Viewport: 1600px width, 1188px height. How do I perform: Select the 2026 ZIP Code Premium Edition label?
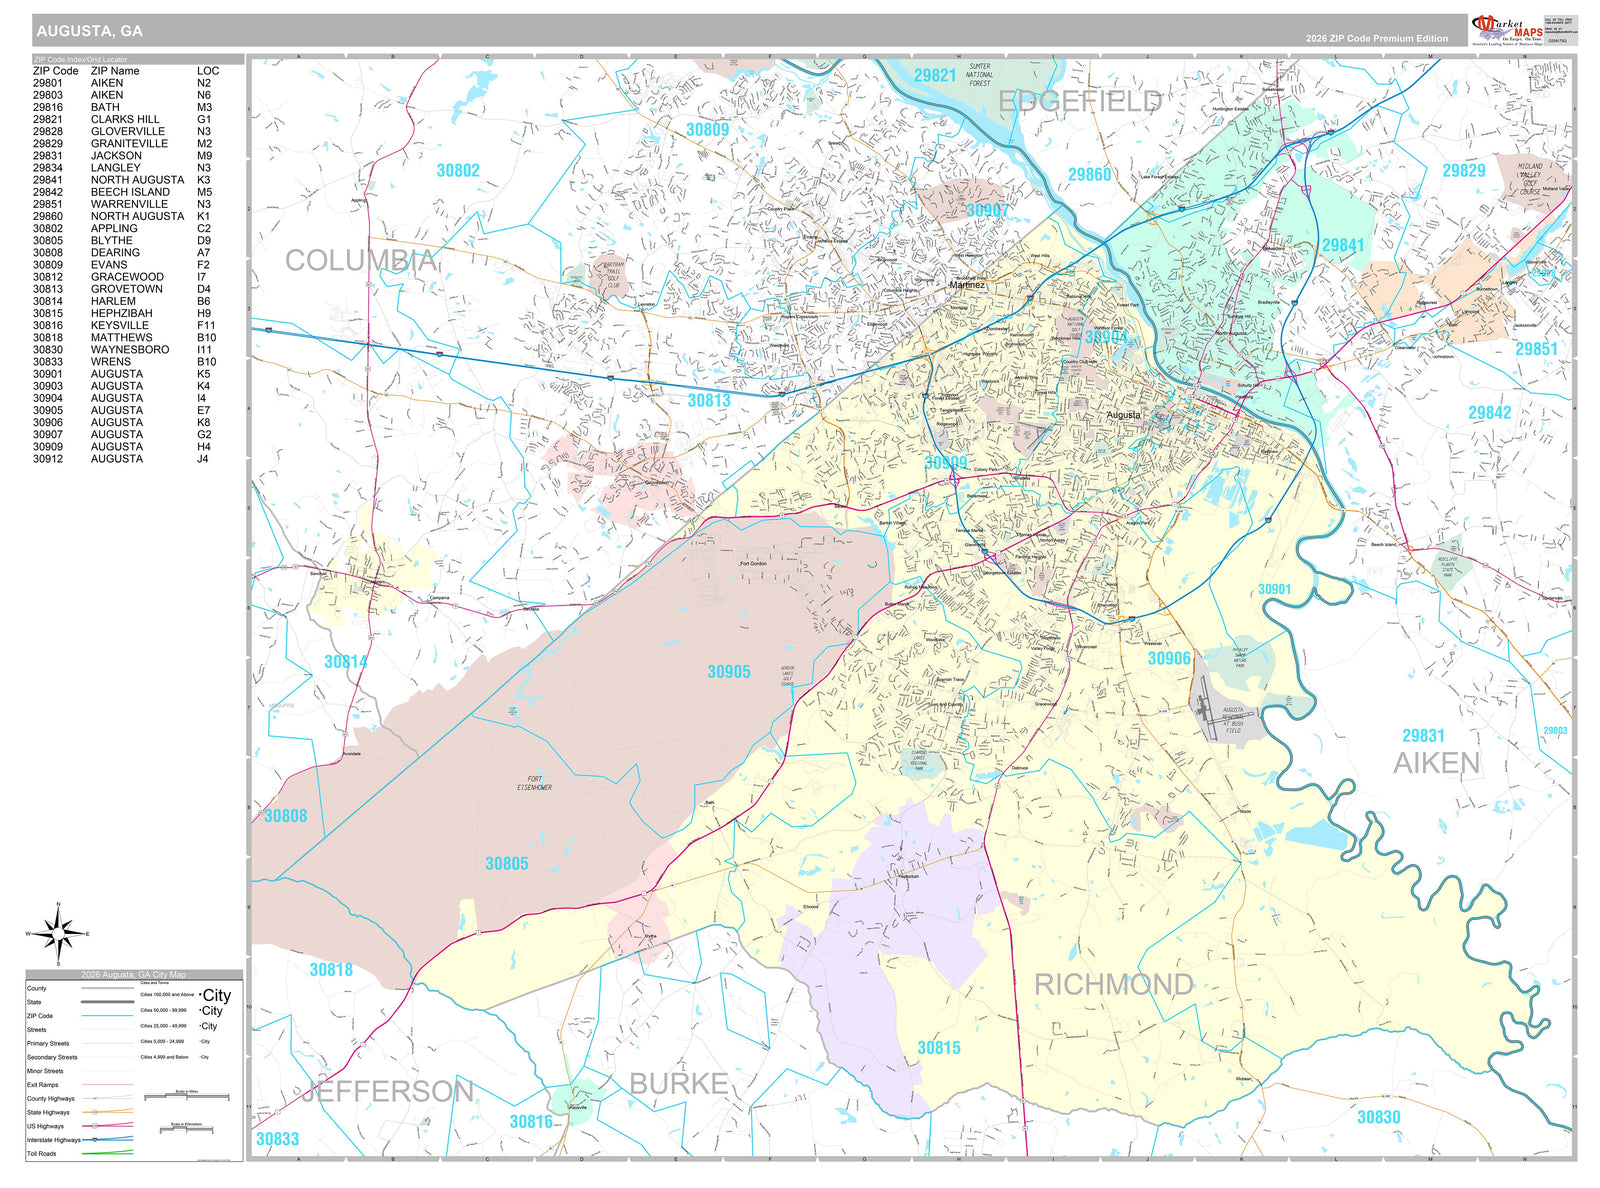tap(1377, 37)
